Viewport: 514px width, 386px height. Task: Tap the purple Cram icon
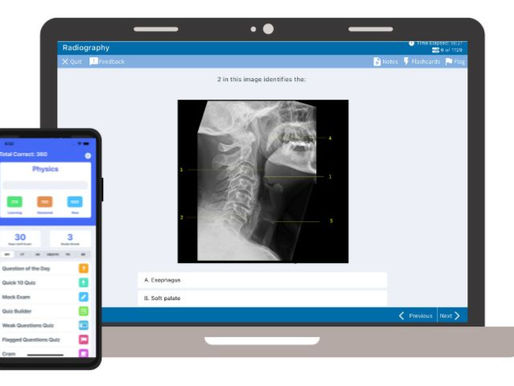click(x=84, y=353)
